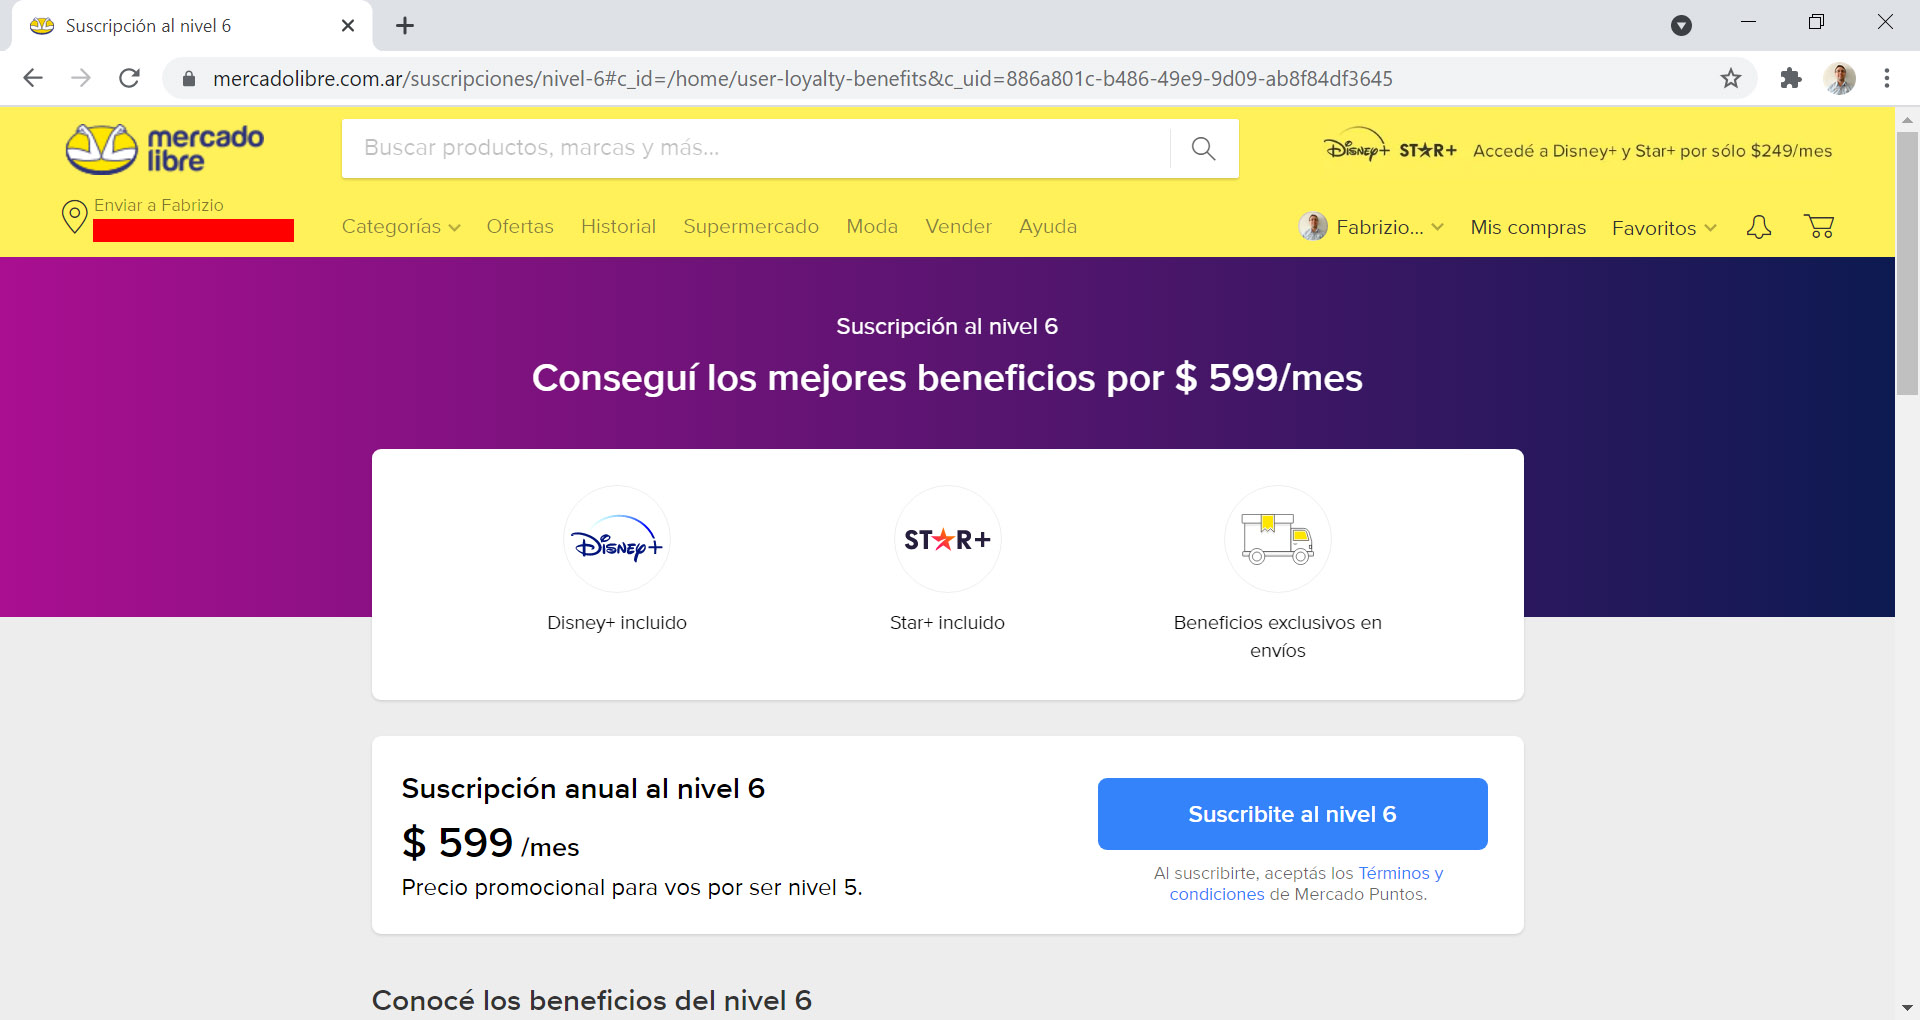Viewport: 1920px width, 1020px height.
Task: Click the page vertical scrollbar thumb
Action: click(1907, 263)
